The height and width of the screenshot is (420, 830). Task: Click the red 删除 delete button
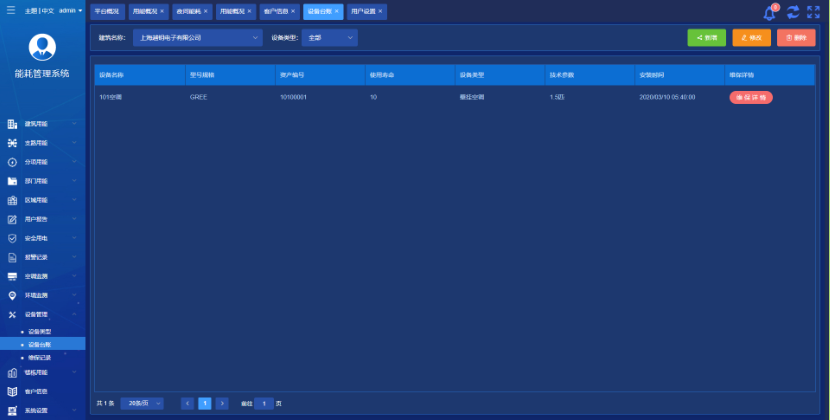pyautogui.click(x=795, y=38)
